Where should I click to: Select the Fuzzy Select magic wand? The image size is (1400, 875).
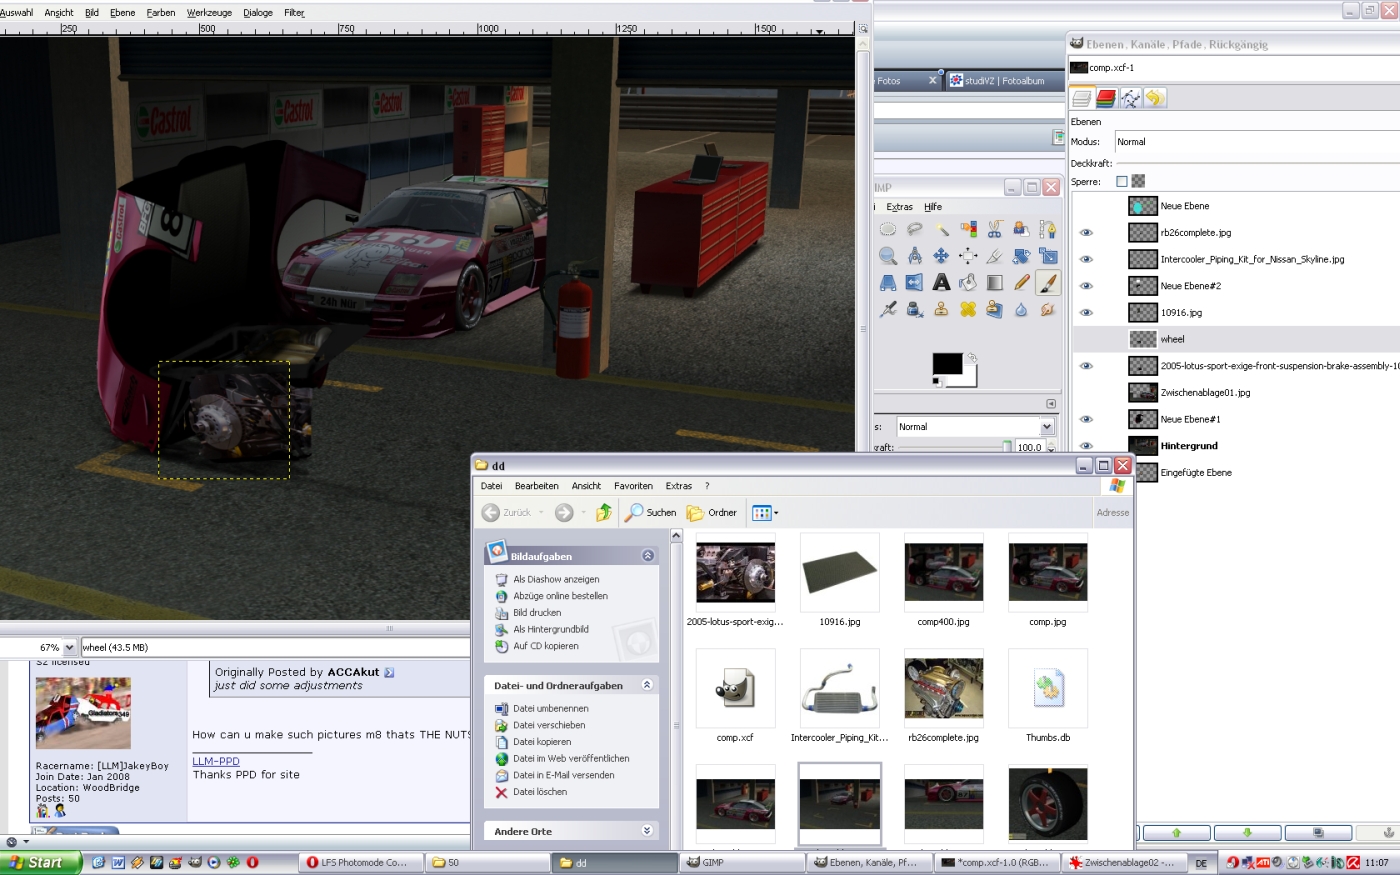(941, 229)
